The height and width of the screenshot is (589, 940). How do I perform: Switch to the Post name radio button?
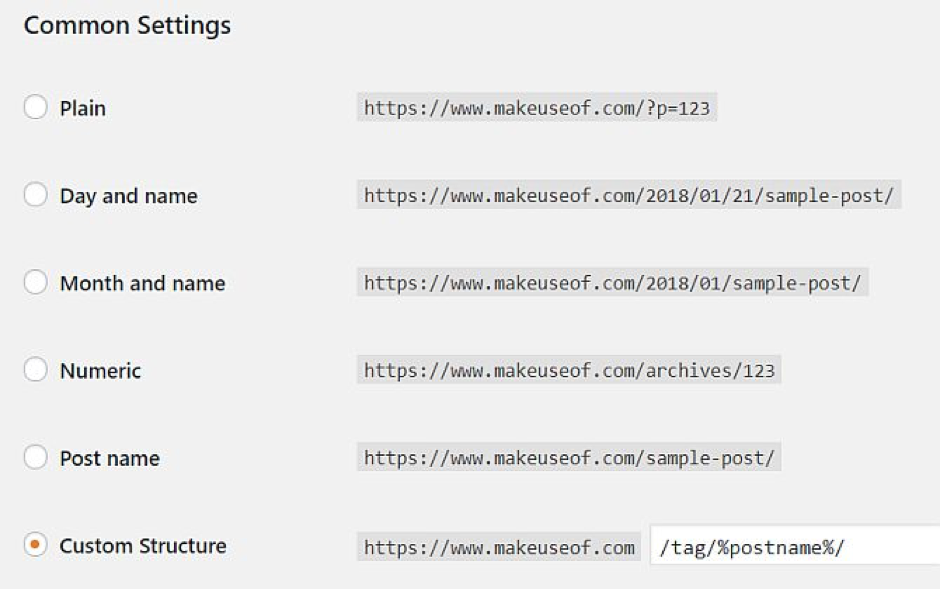[35, 458]
